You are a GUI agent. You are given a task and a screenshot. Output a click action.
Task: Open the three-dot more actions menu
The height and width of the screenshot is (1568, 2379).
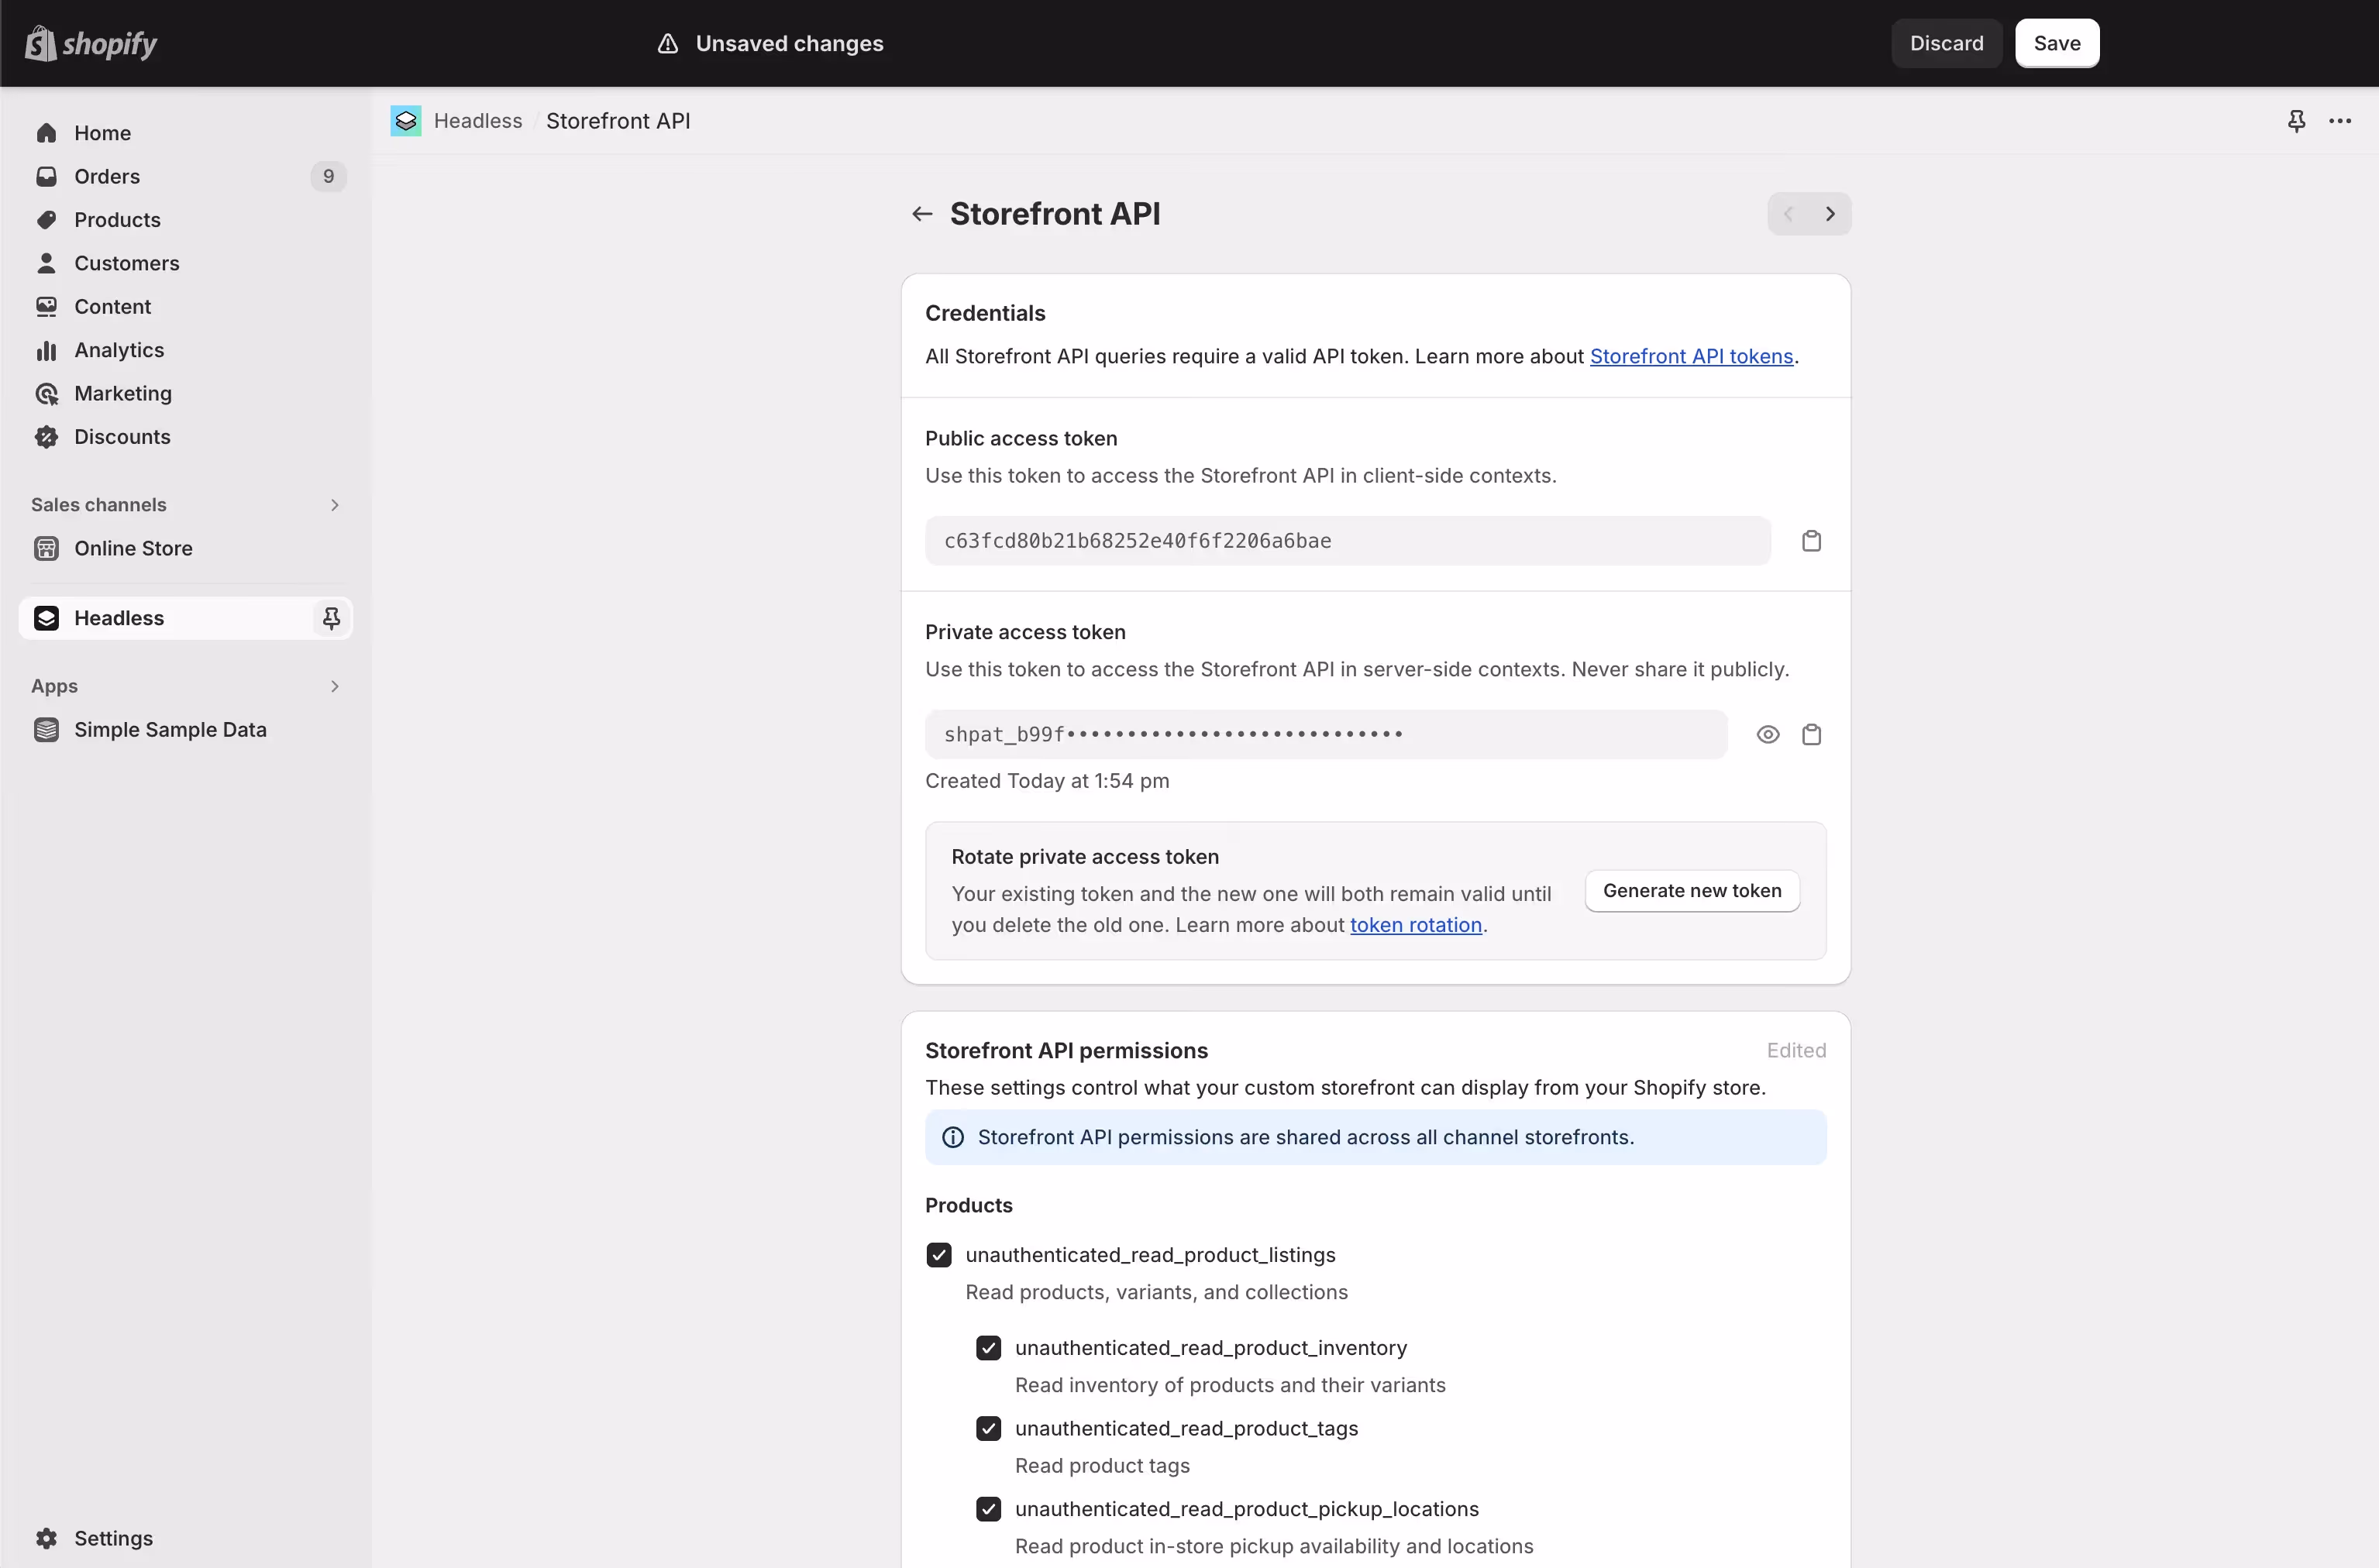tap(2340, 121)
